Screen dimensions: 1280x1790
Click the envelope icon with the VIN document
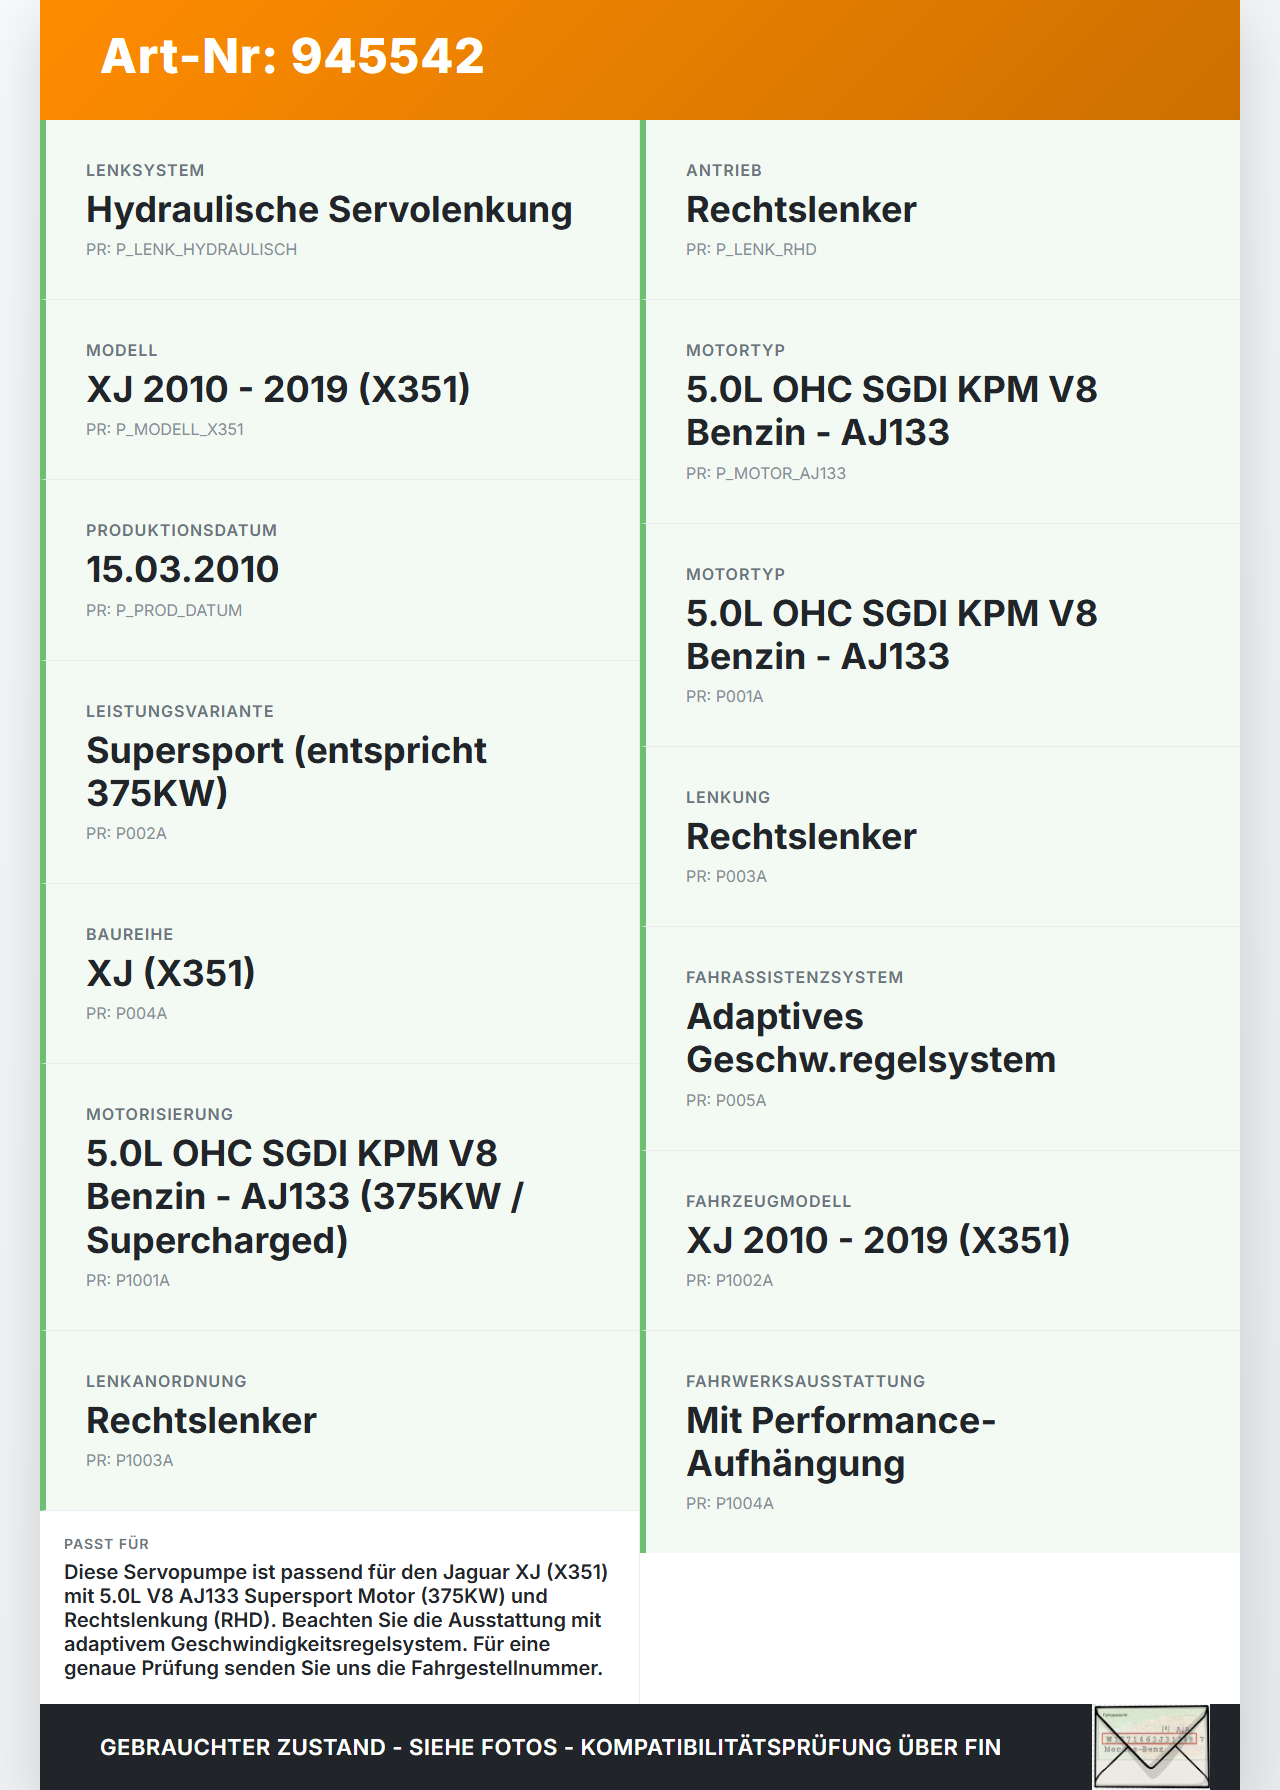1151,1746
